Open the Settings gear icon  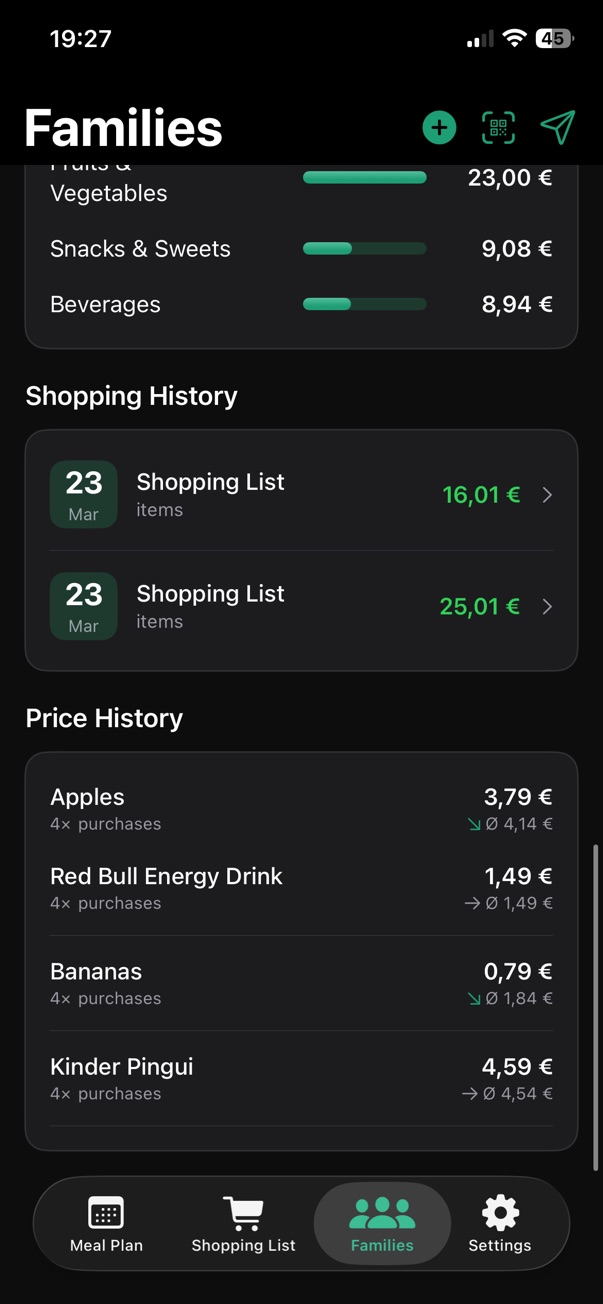tap(500, 1213)
